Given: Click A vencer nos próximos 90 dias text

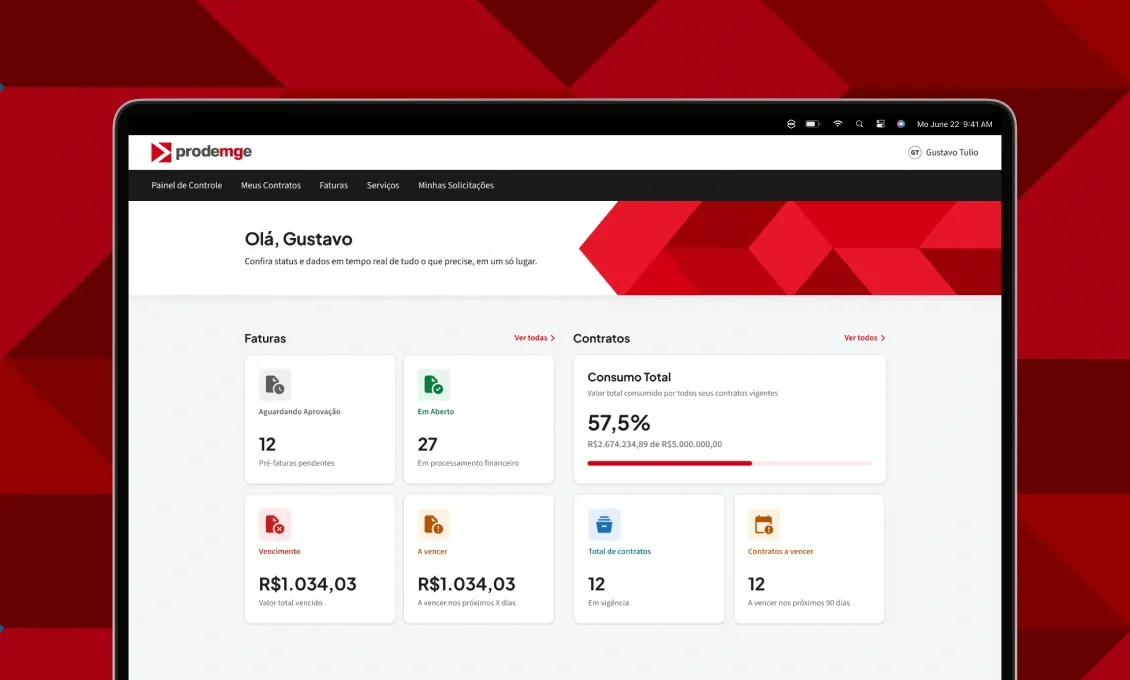Looking at the screenshot, I should point(798,603).
